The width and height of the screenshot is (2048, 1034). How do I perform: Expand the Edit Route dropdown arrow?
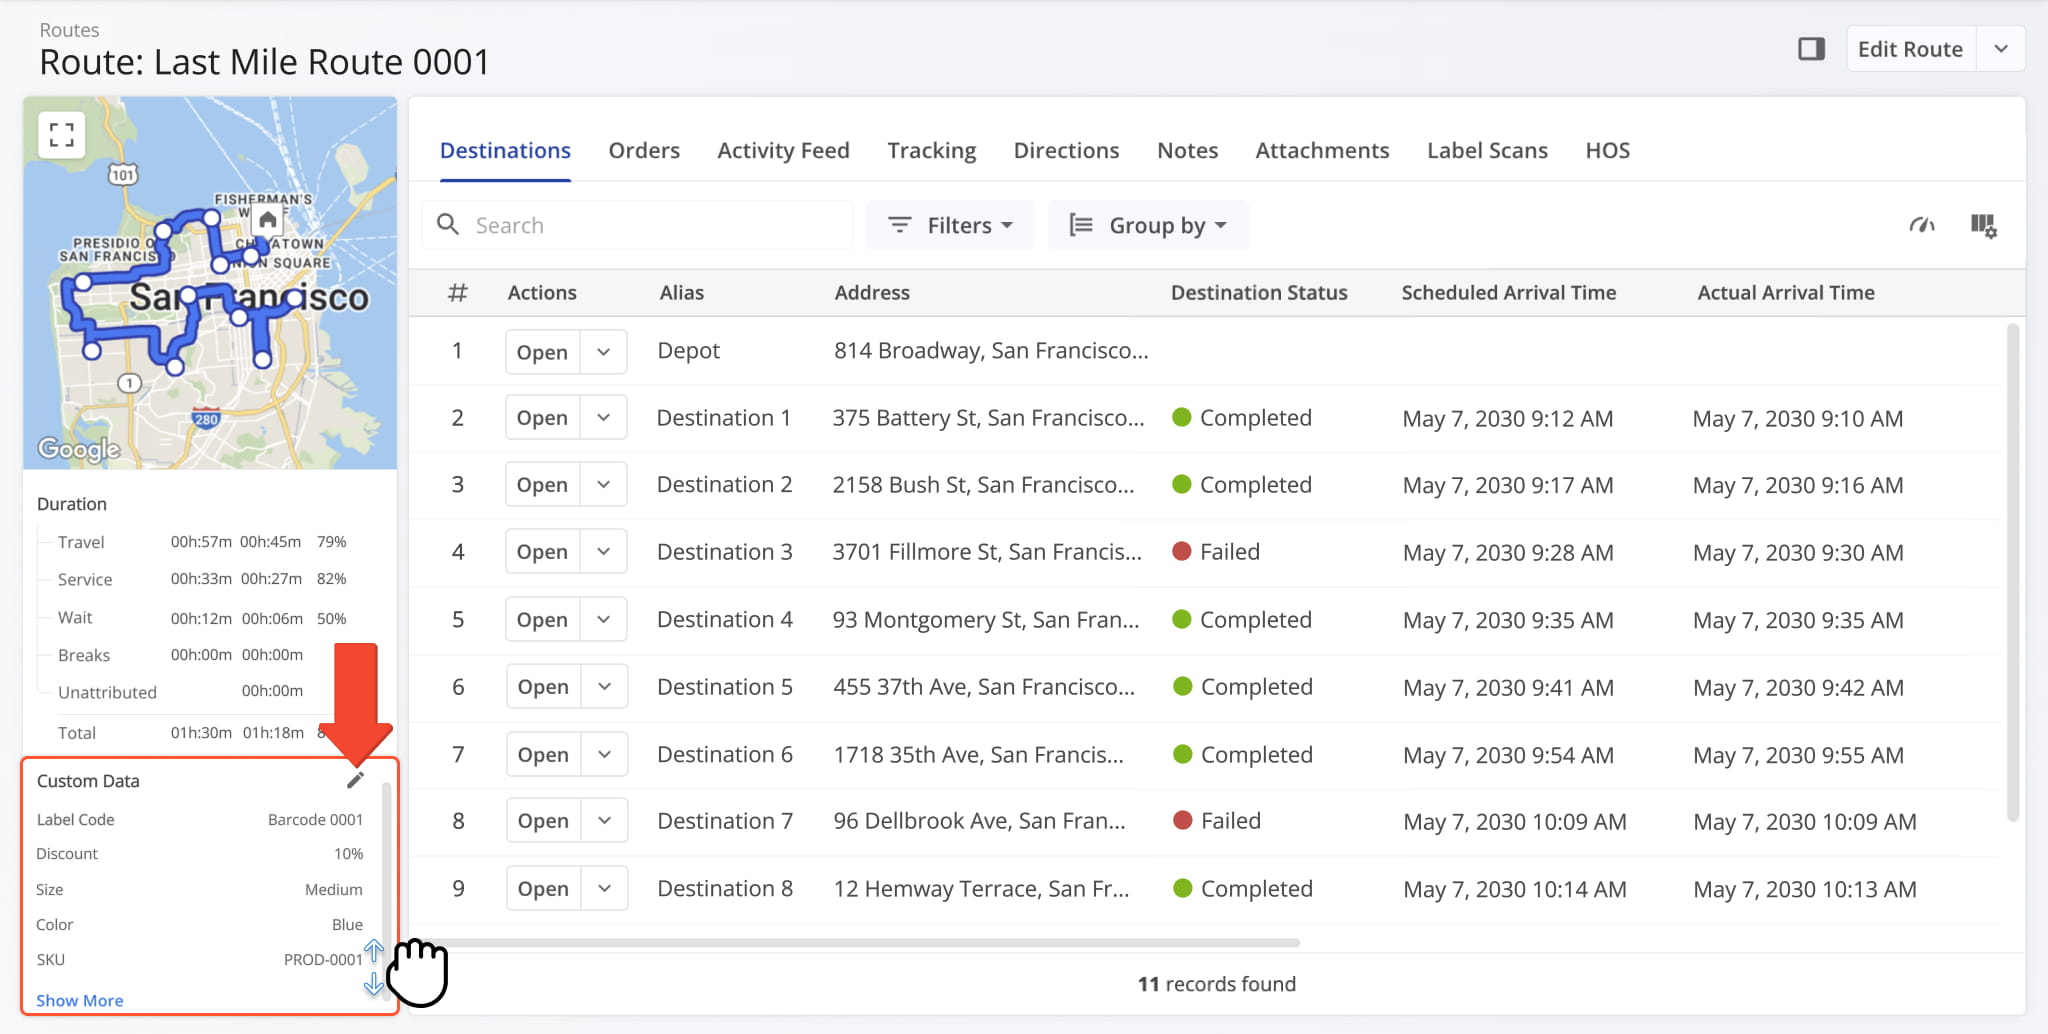[2000, 49]
